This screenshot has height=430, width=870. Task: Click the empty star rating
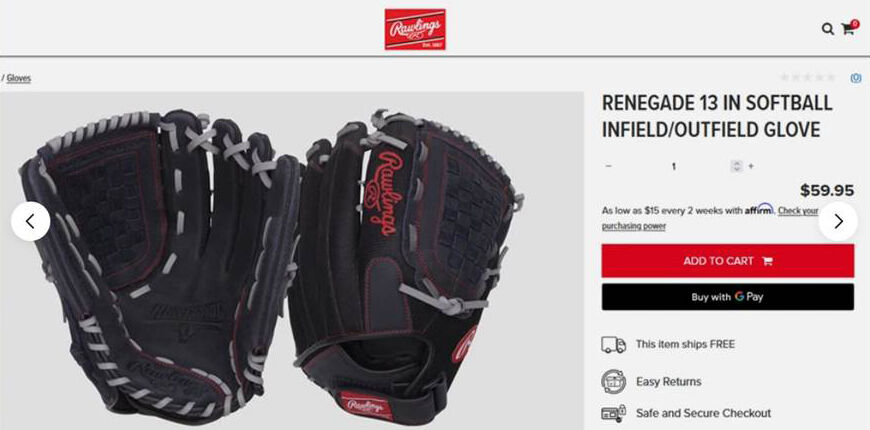[807, 78]
